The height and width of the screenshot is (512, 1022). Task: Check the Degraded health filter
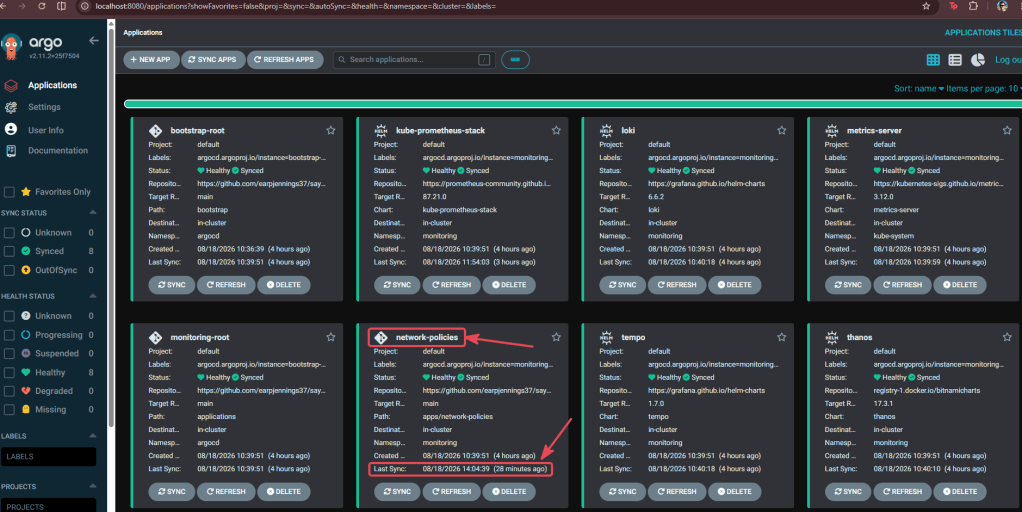tap(9, 391)
